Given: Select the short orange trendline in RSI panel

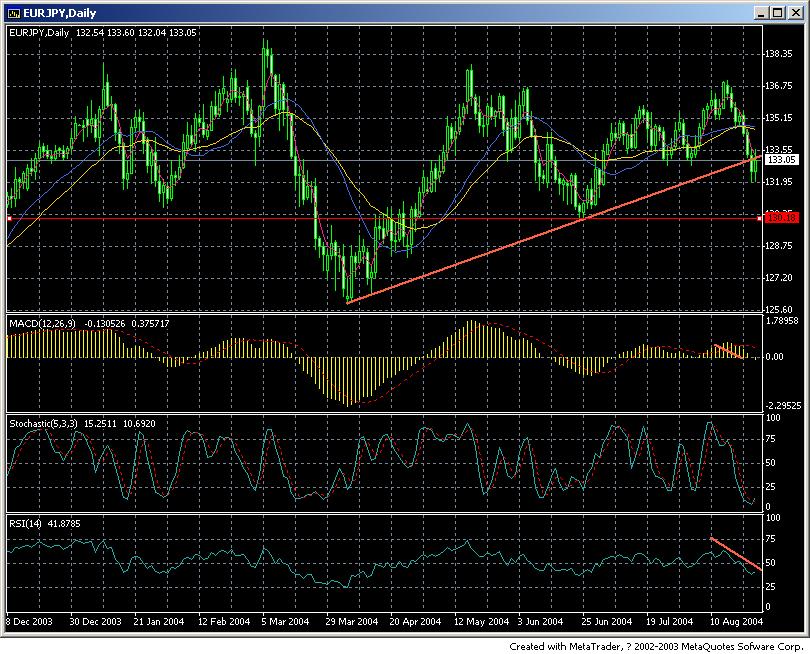Looking at the screenshot, I should [733, 553].
